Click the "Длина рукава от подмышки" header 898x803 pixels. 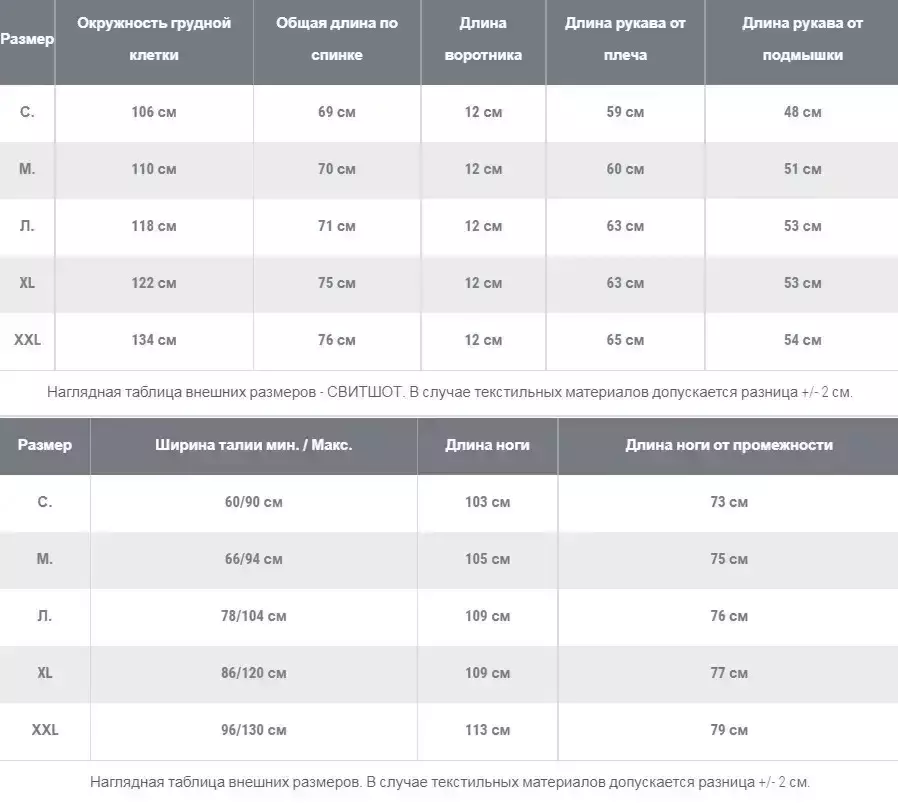pos(802,39)
